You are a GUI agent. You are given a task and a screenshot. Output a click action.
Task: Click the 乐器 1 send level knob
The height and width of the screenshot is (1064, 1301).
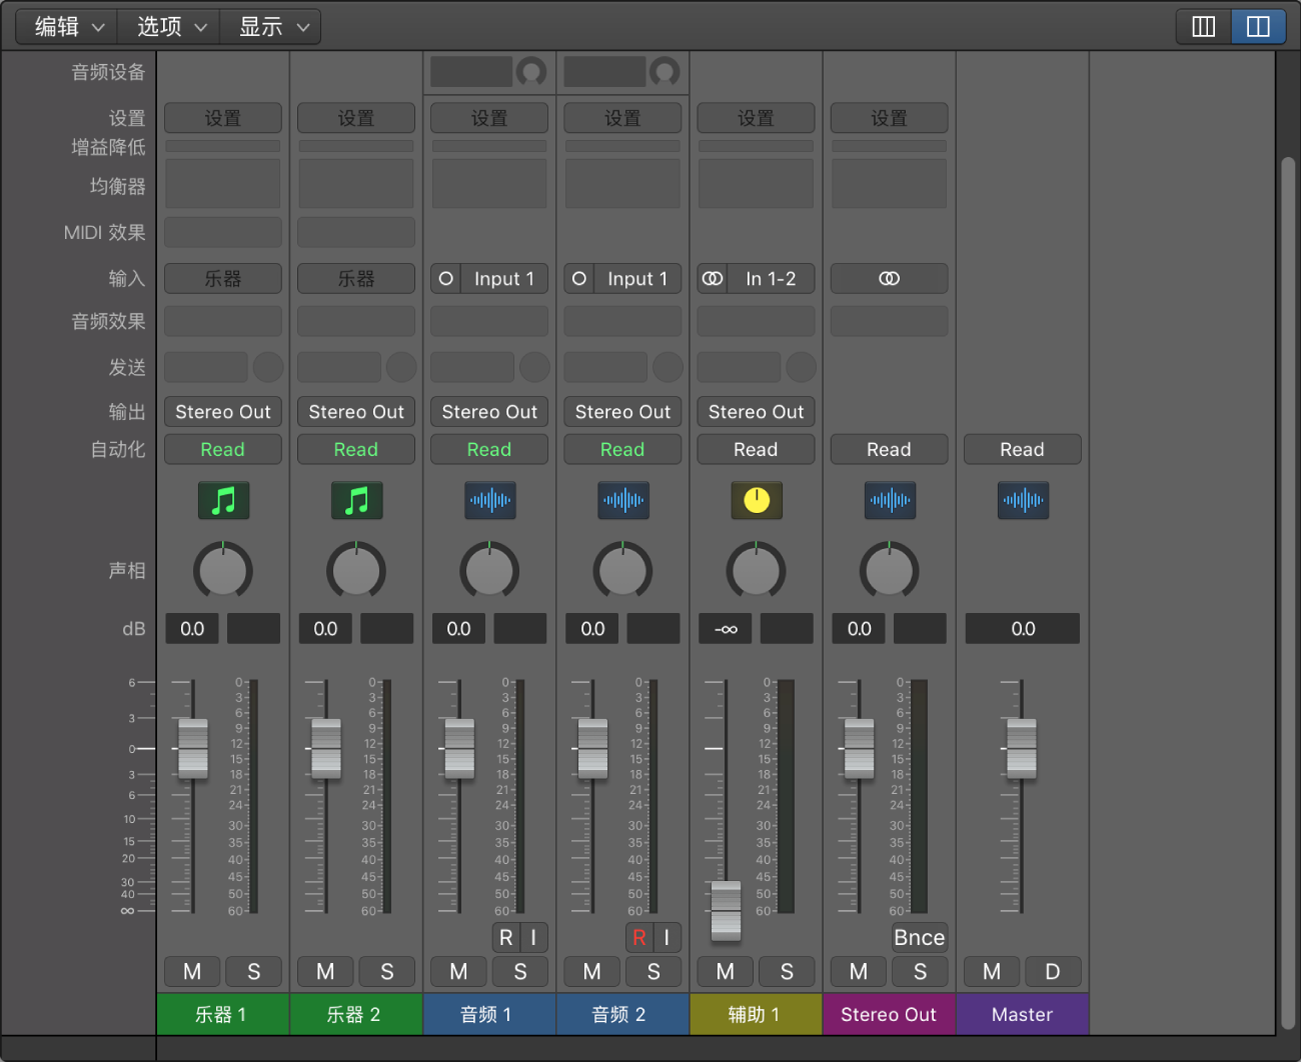click(x=268, y=367)
